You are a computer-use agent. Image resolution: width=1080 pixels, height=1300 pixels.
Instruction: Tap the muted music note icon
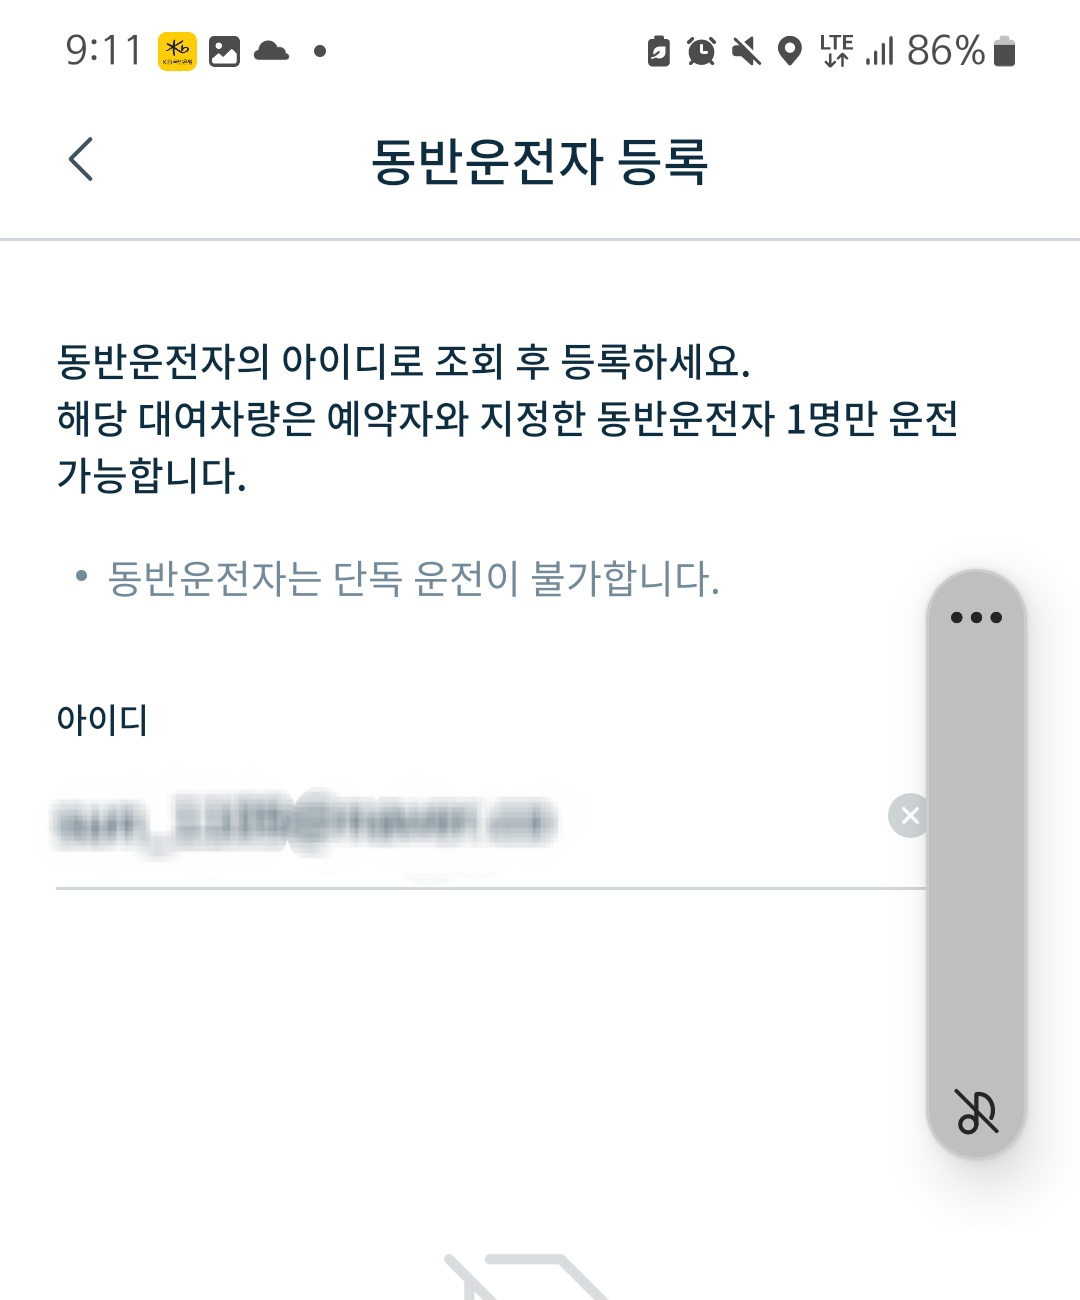[x=976, y=1111]
